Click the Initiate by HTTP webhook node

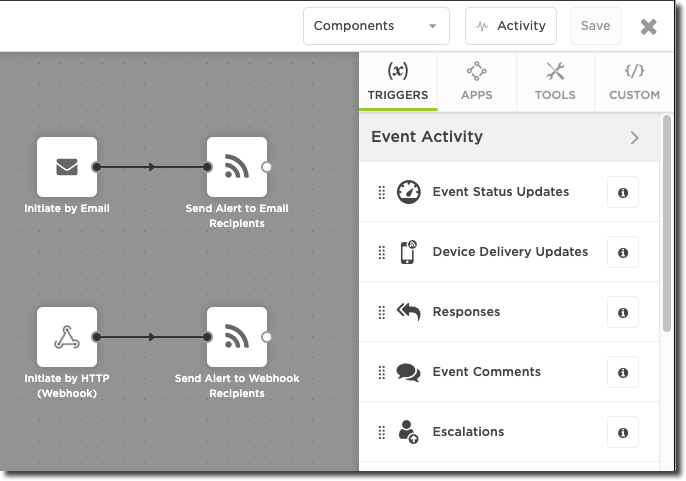(x=67, y=337)
